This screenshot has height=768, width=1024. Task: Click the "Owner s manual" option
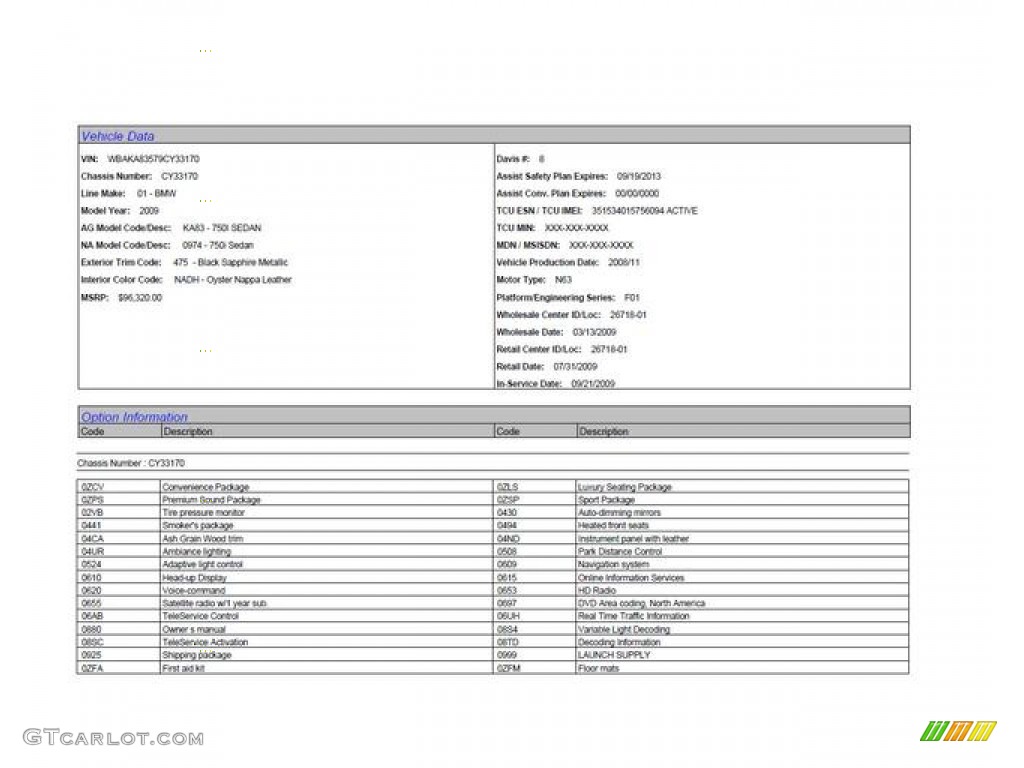[x=194, y=630]
